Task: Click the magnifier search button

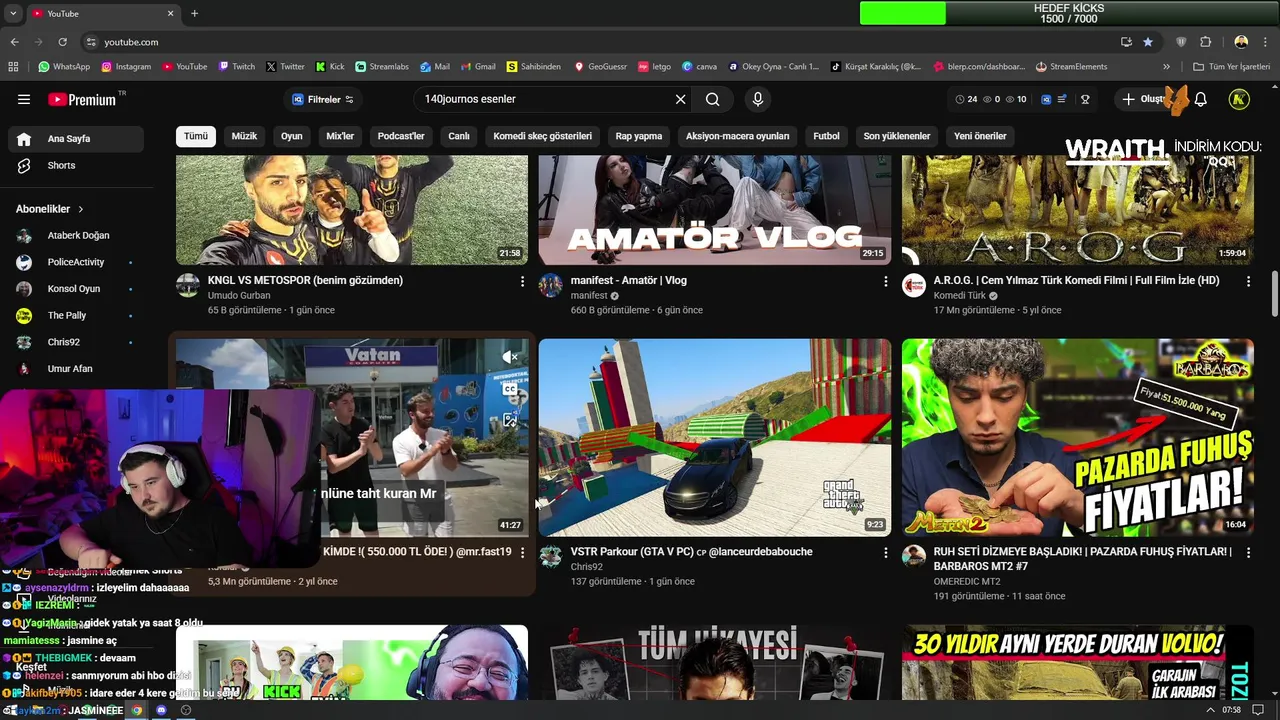Action: (x=712, y=99)
